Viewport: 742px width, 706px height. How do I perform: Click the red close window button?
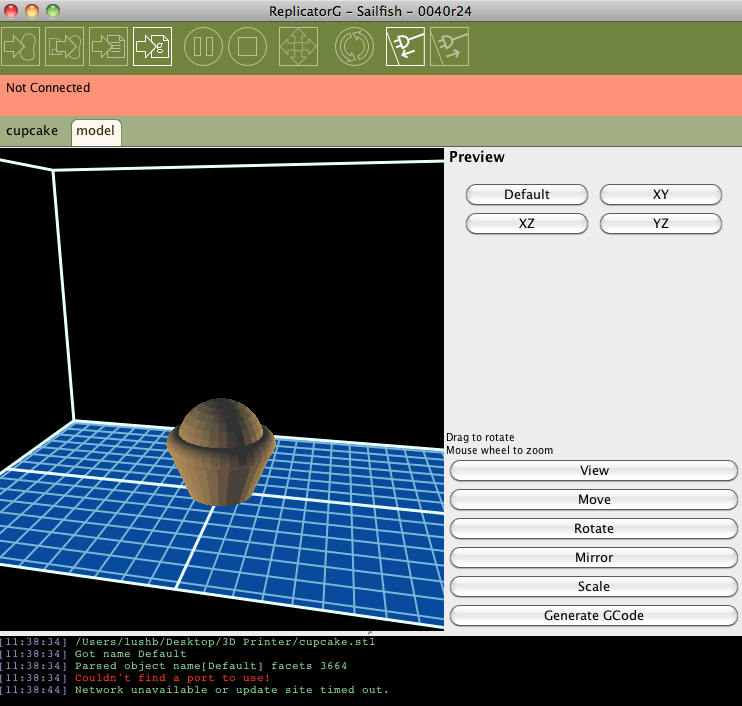[x=11, y=11]
